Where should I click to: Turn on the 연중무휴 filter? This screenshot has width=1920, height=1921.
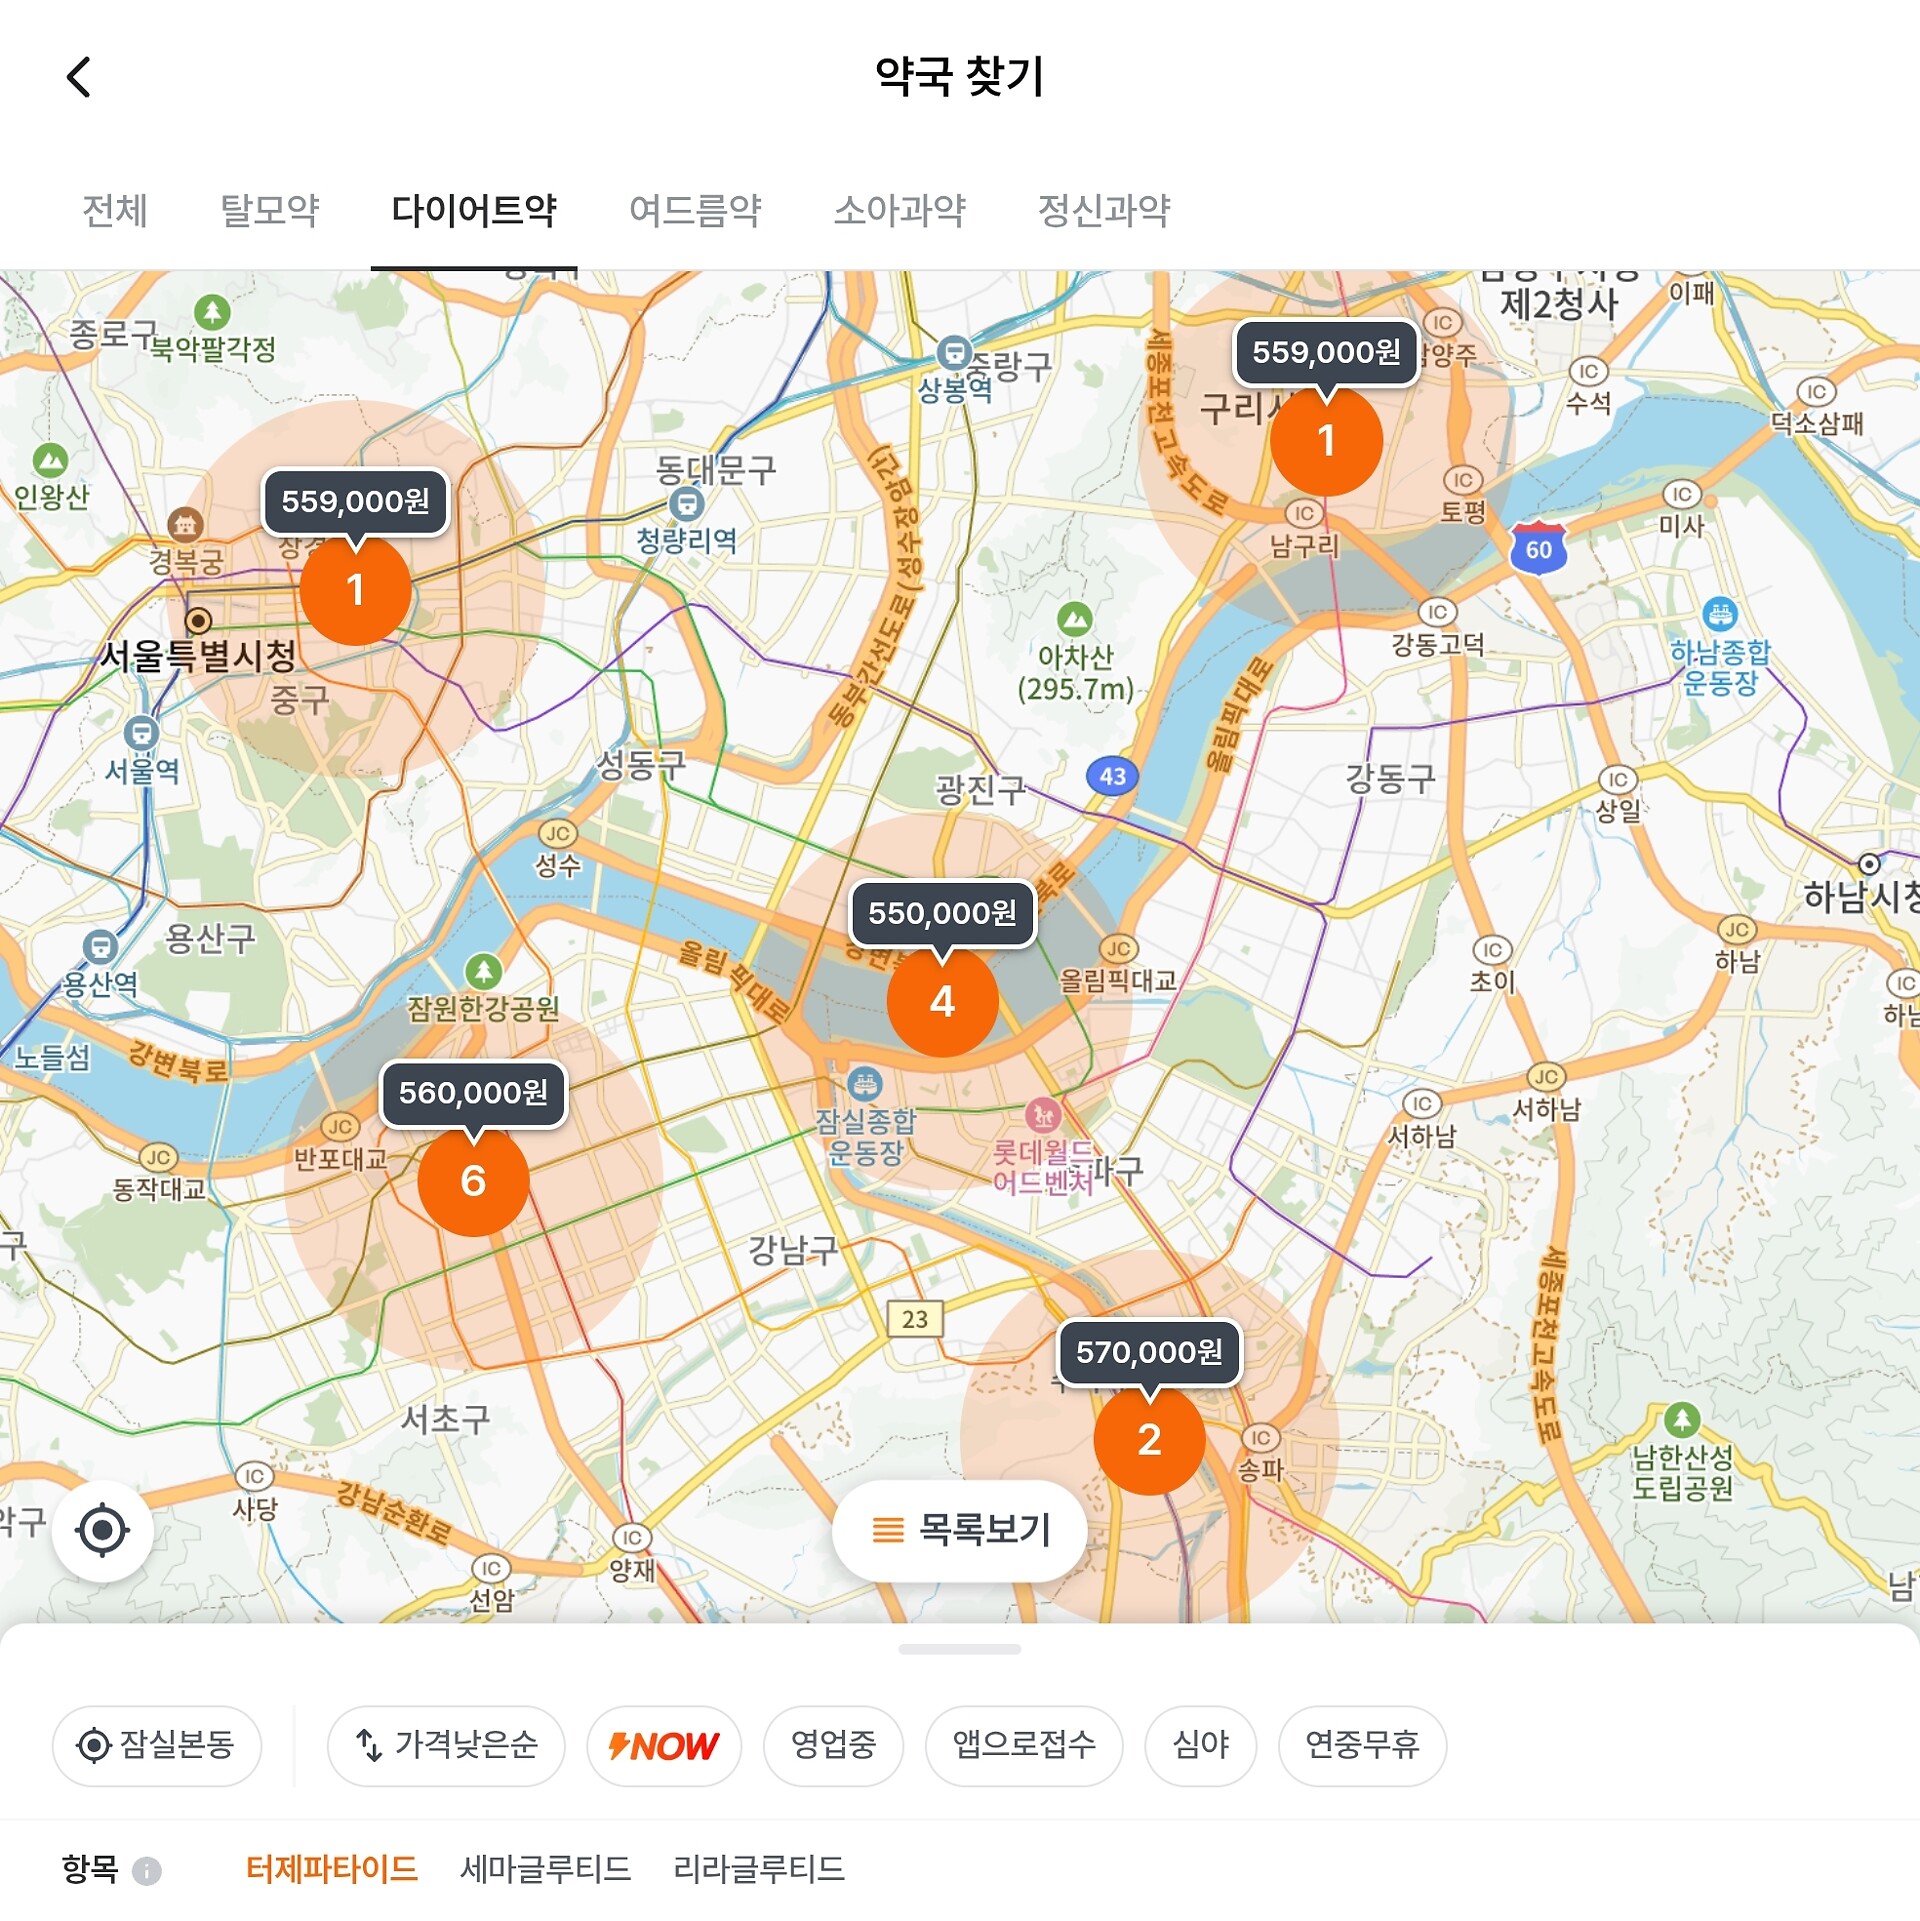(x=1362, y=1746)
